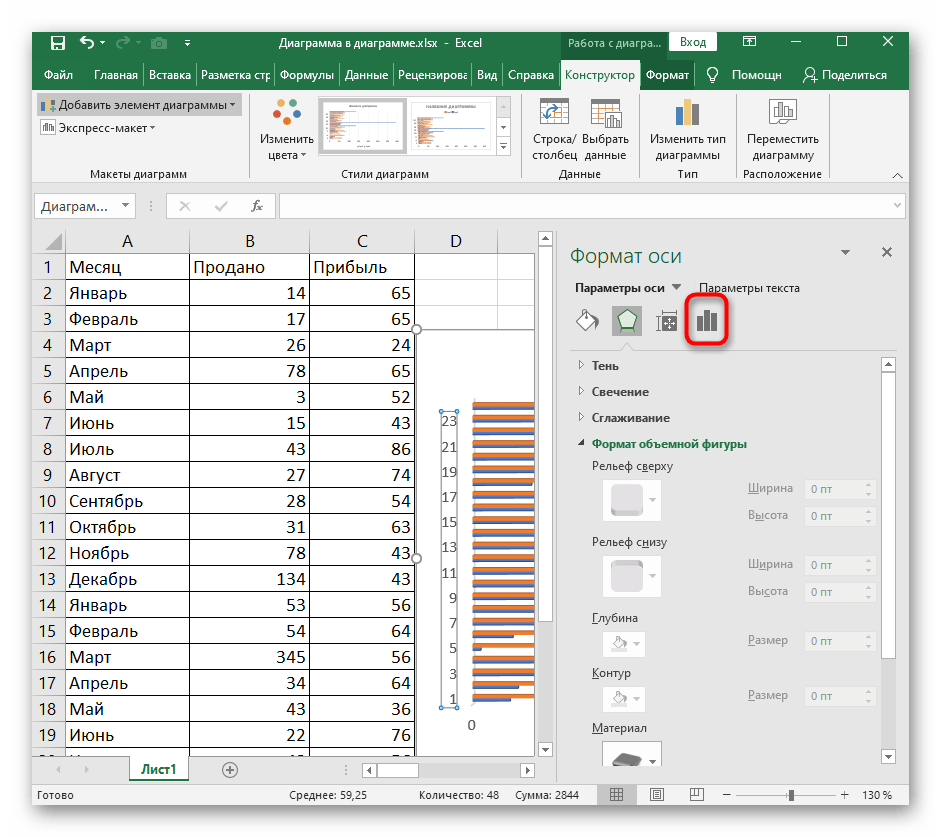This screenshot has height=837, width=941.
Task: Select the select-all corner triangle
Action: point(54,242)
